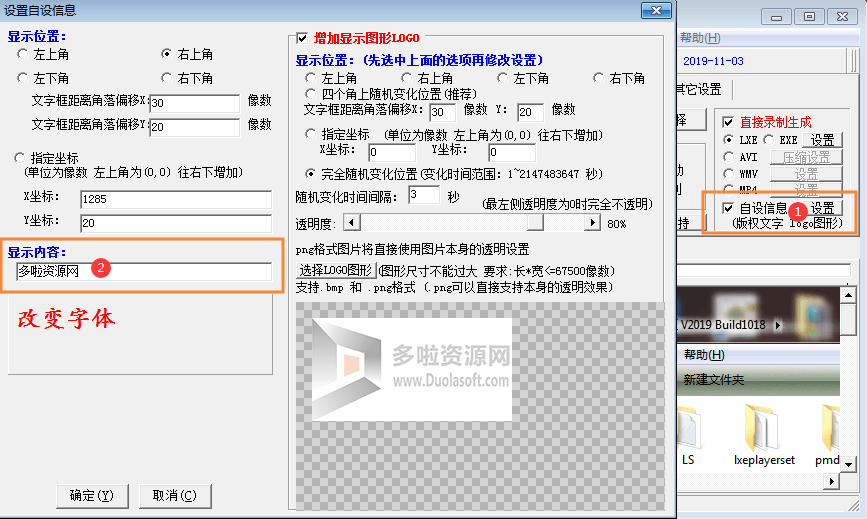Select LXE output format radio
The height and width of the screenshot is (519, 867).
click(x=728, y=140)
